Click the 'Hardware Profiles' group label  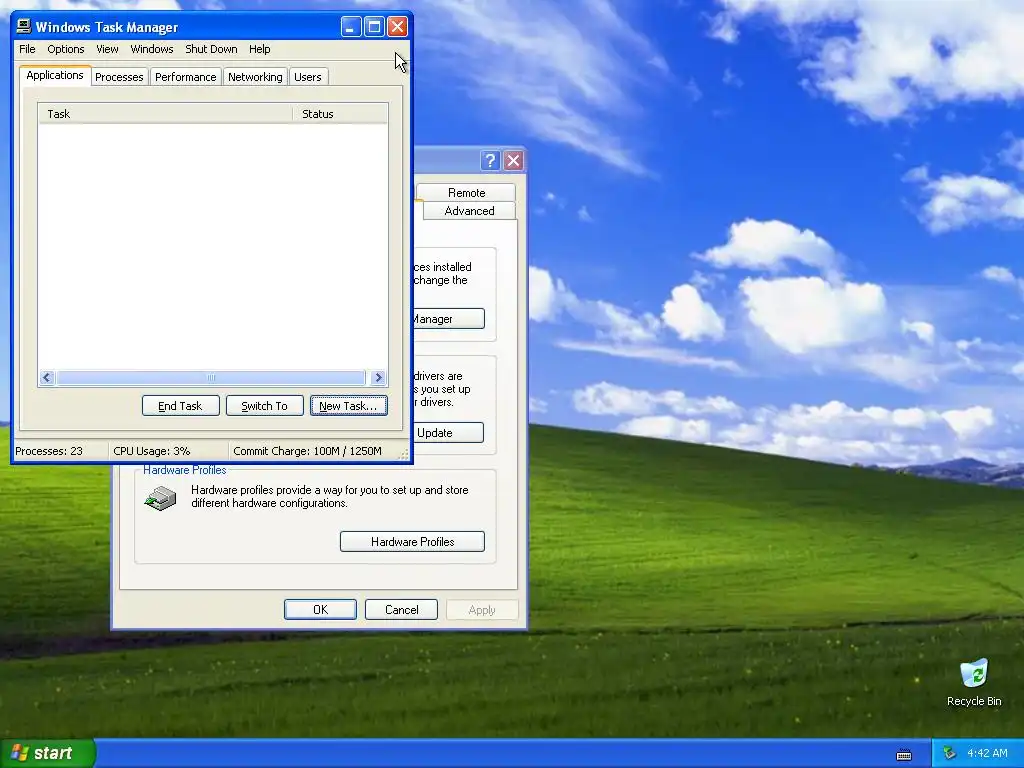click(185, 470)
